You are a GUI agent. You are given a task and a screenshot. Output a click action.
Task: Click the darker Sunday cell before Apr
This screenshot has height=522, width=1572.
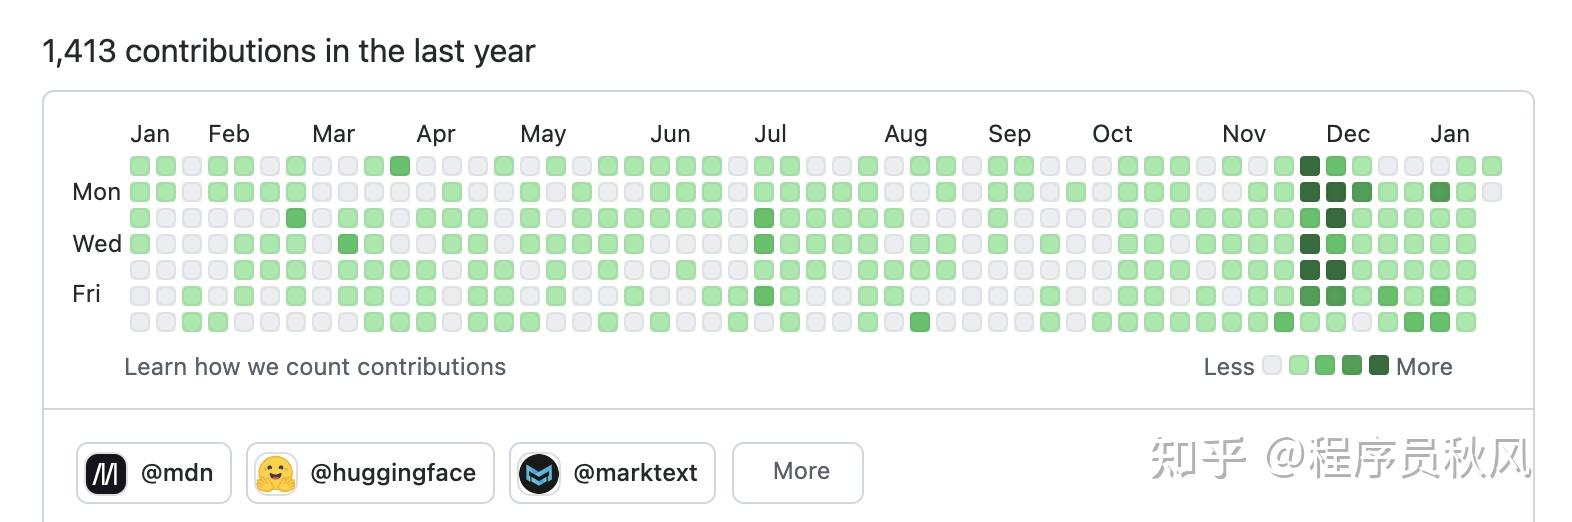[x=400, y=166]
